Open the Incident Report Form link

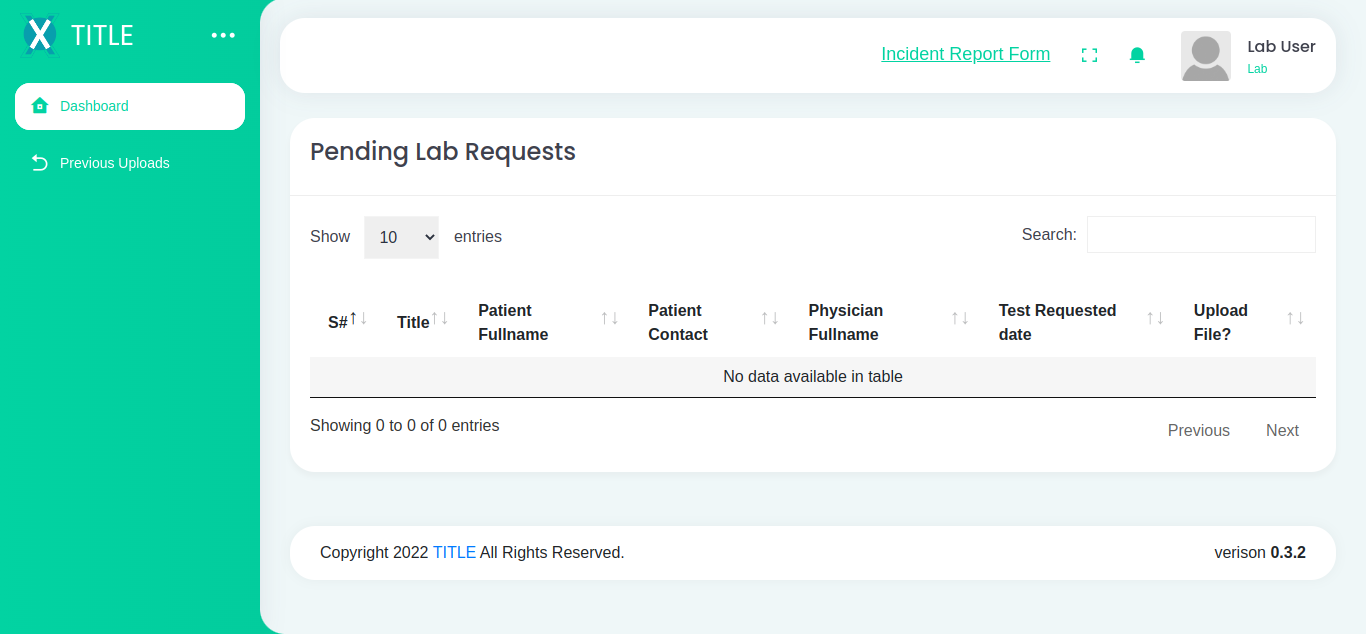click(x=965, y=54)
